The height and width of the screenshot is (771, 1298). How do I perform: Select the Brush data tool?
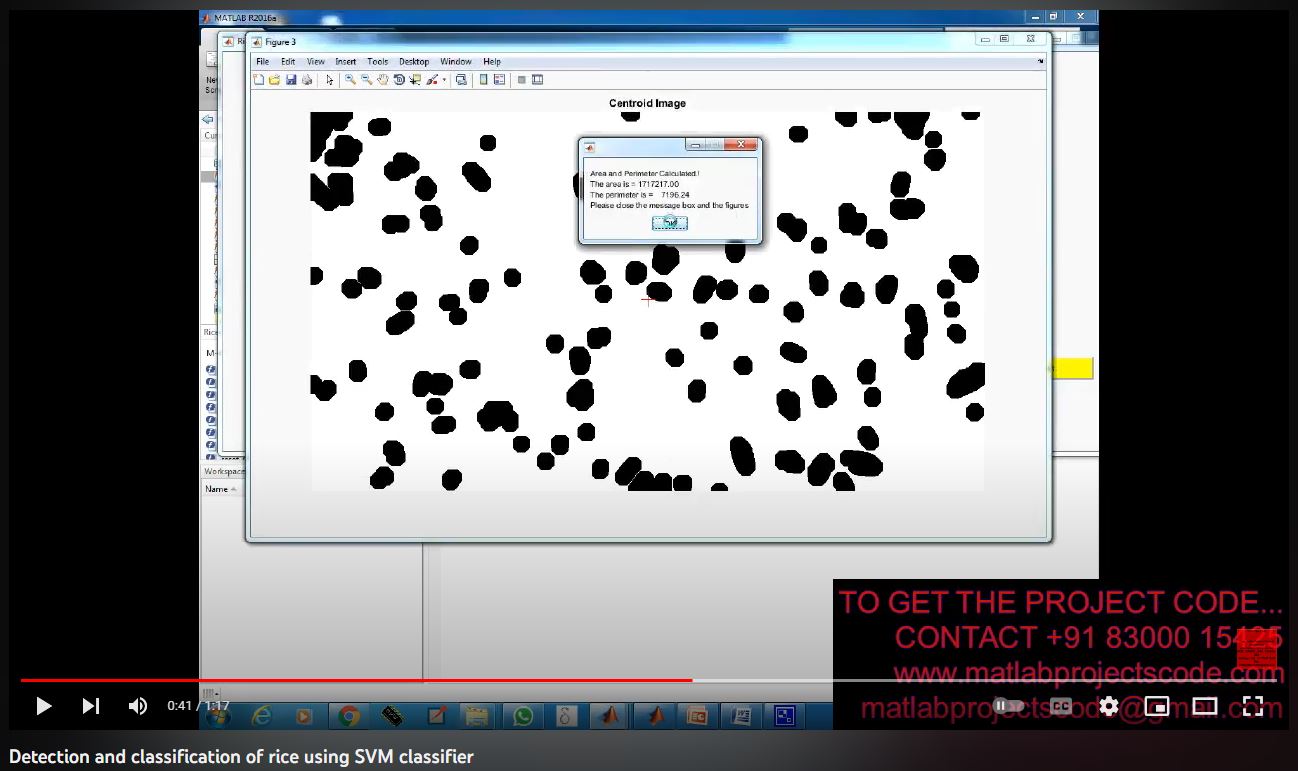tap(432, 80)
